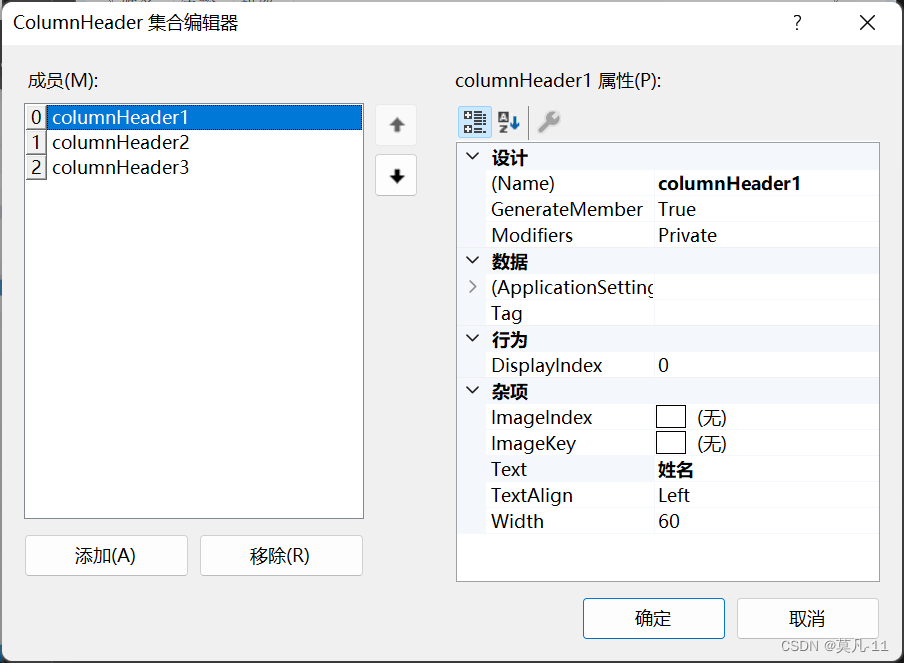Click the ImageIndex swatch box
Viewport: 904px width, 663px height.
pos(671,417)
